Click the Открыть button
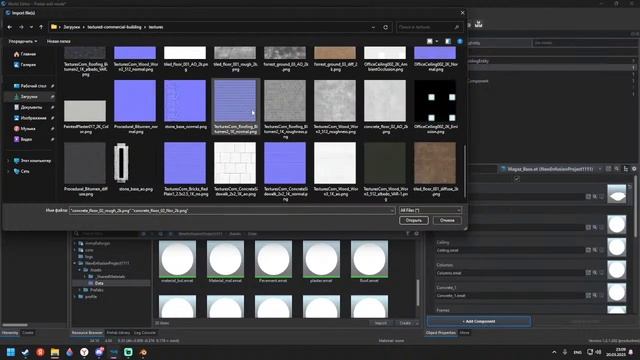Screen dimensions: 640x360 [x=413, y=220]
